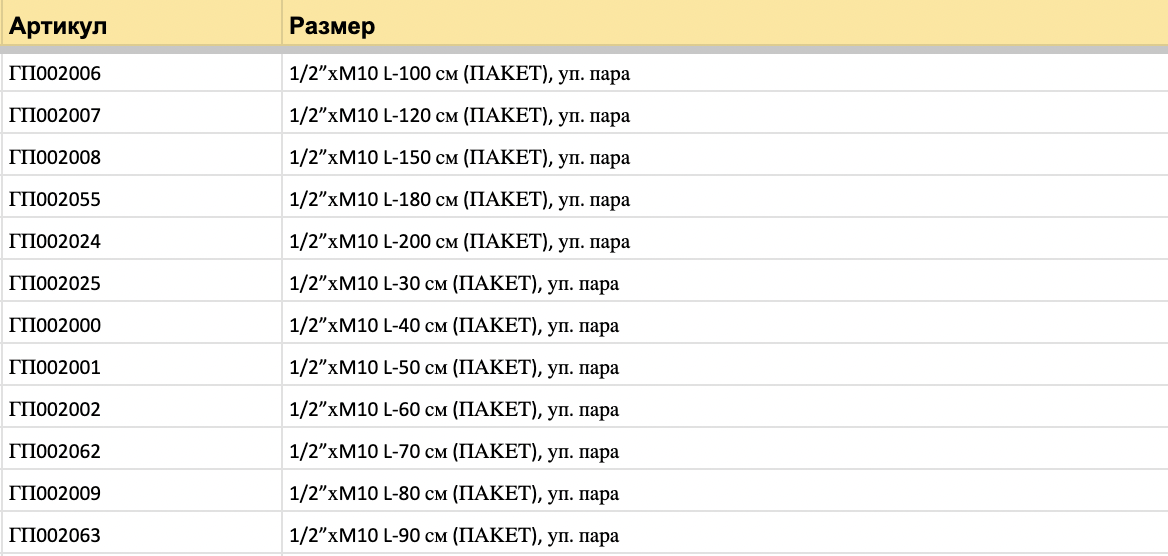
Task: Select article ГП002001
Action: coord(55,367)
